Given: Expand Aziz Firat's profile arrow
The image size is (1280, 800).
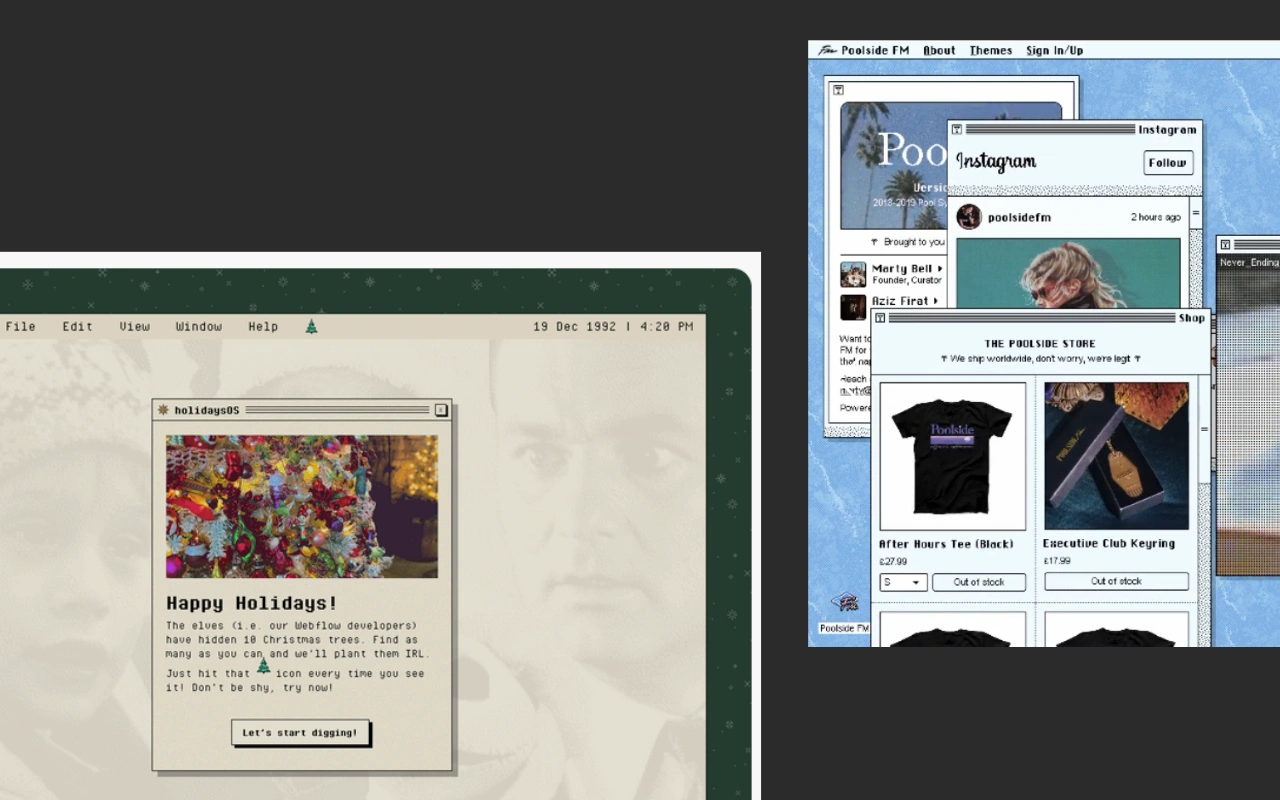Looking at the screenshot, I should point(936,300).
